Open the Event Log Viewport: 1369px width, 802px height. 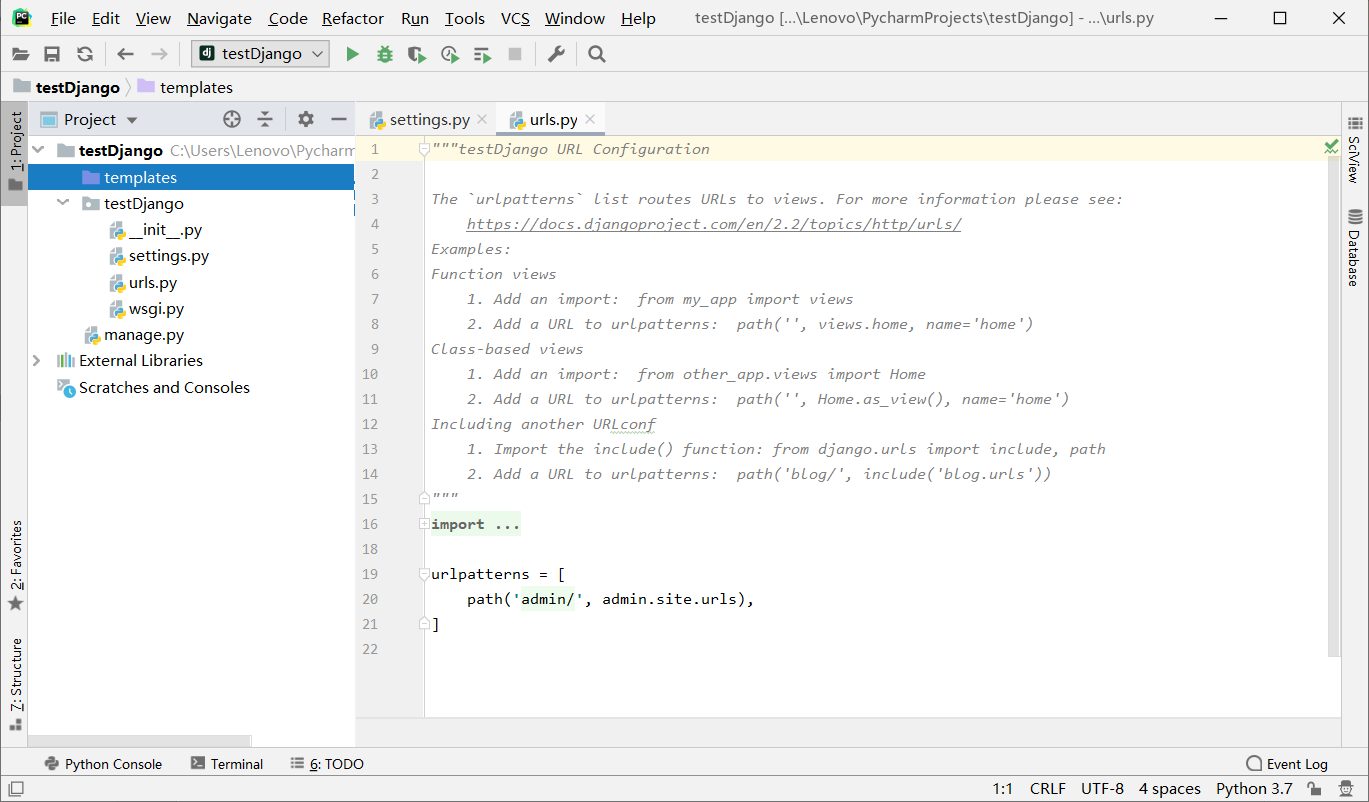[x=1287, y=763]
